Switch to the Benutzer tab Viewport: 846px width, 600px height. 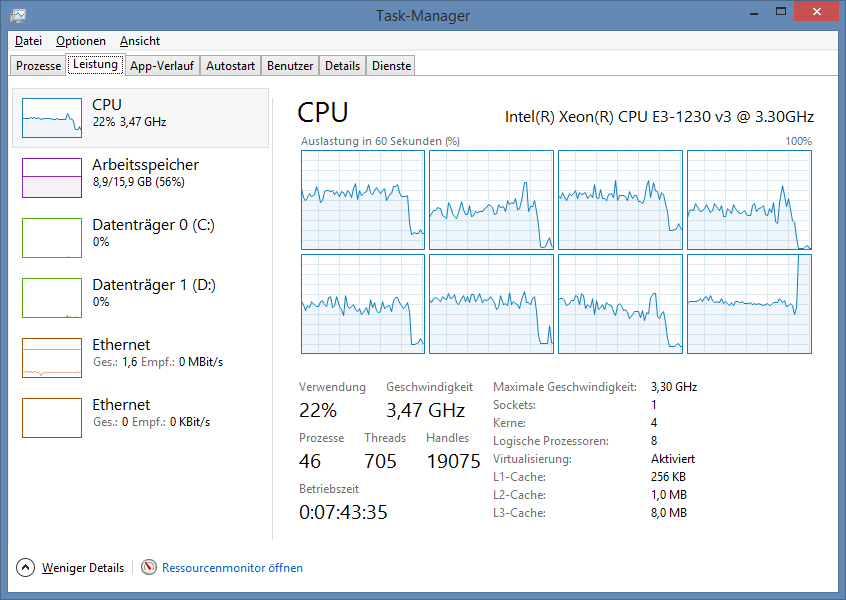tap(290, 66)
